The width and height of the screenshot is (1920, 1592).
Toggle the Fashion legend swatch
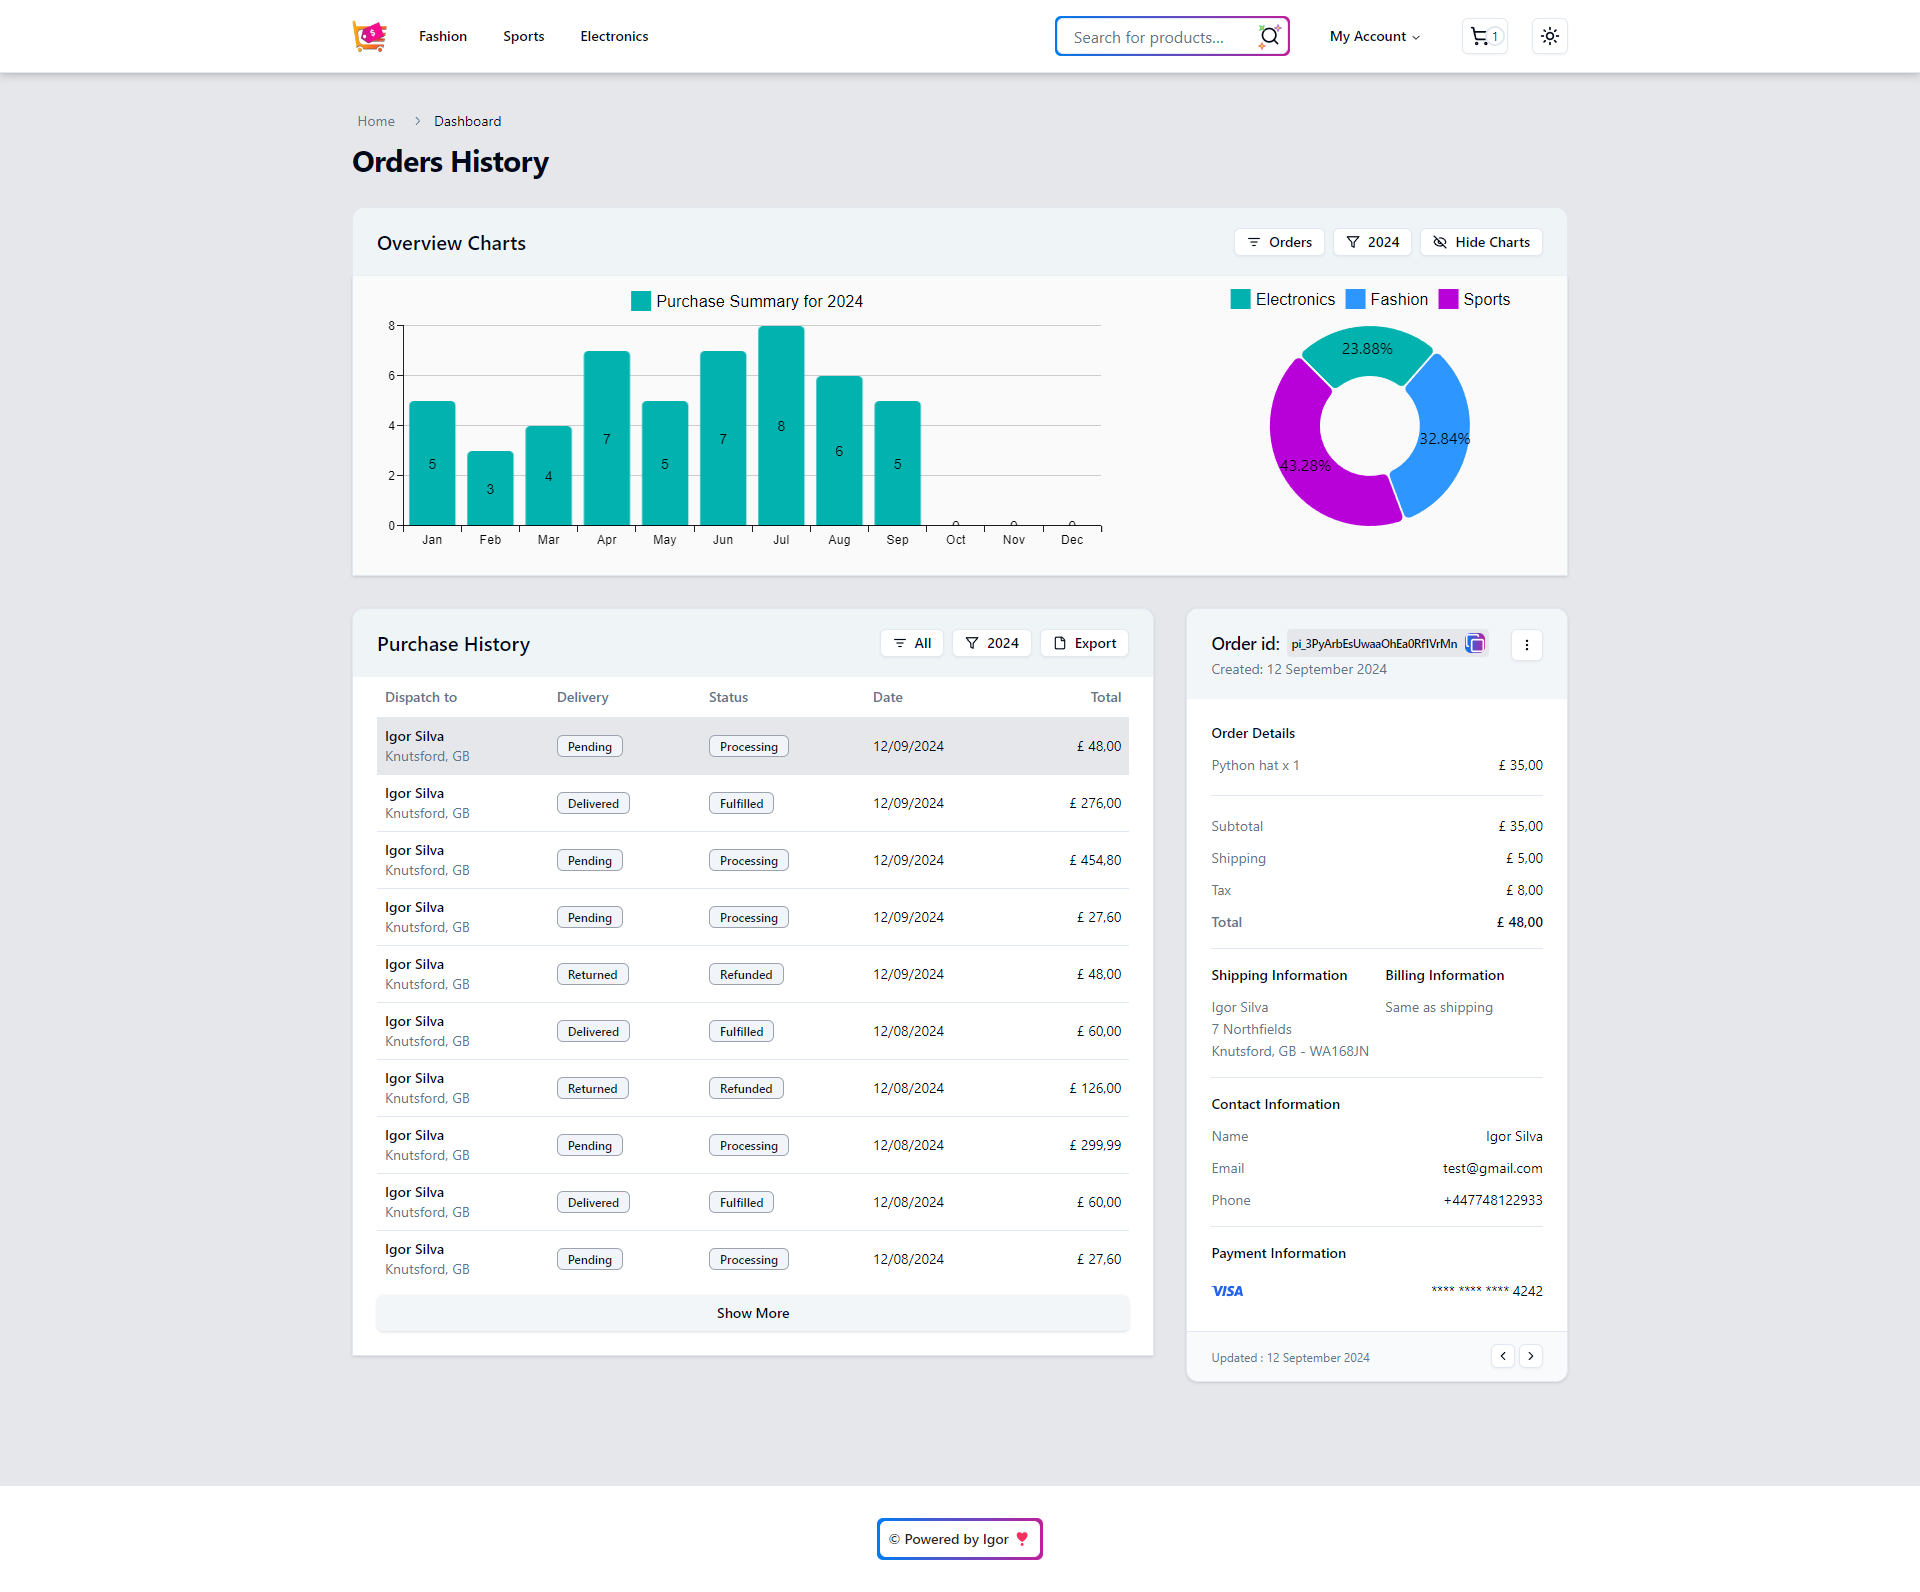click(x=1355, y=299)
